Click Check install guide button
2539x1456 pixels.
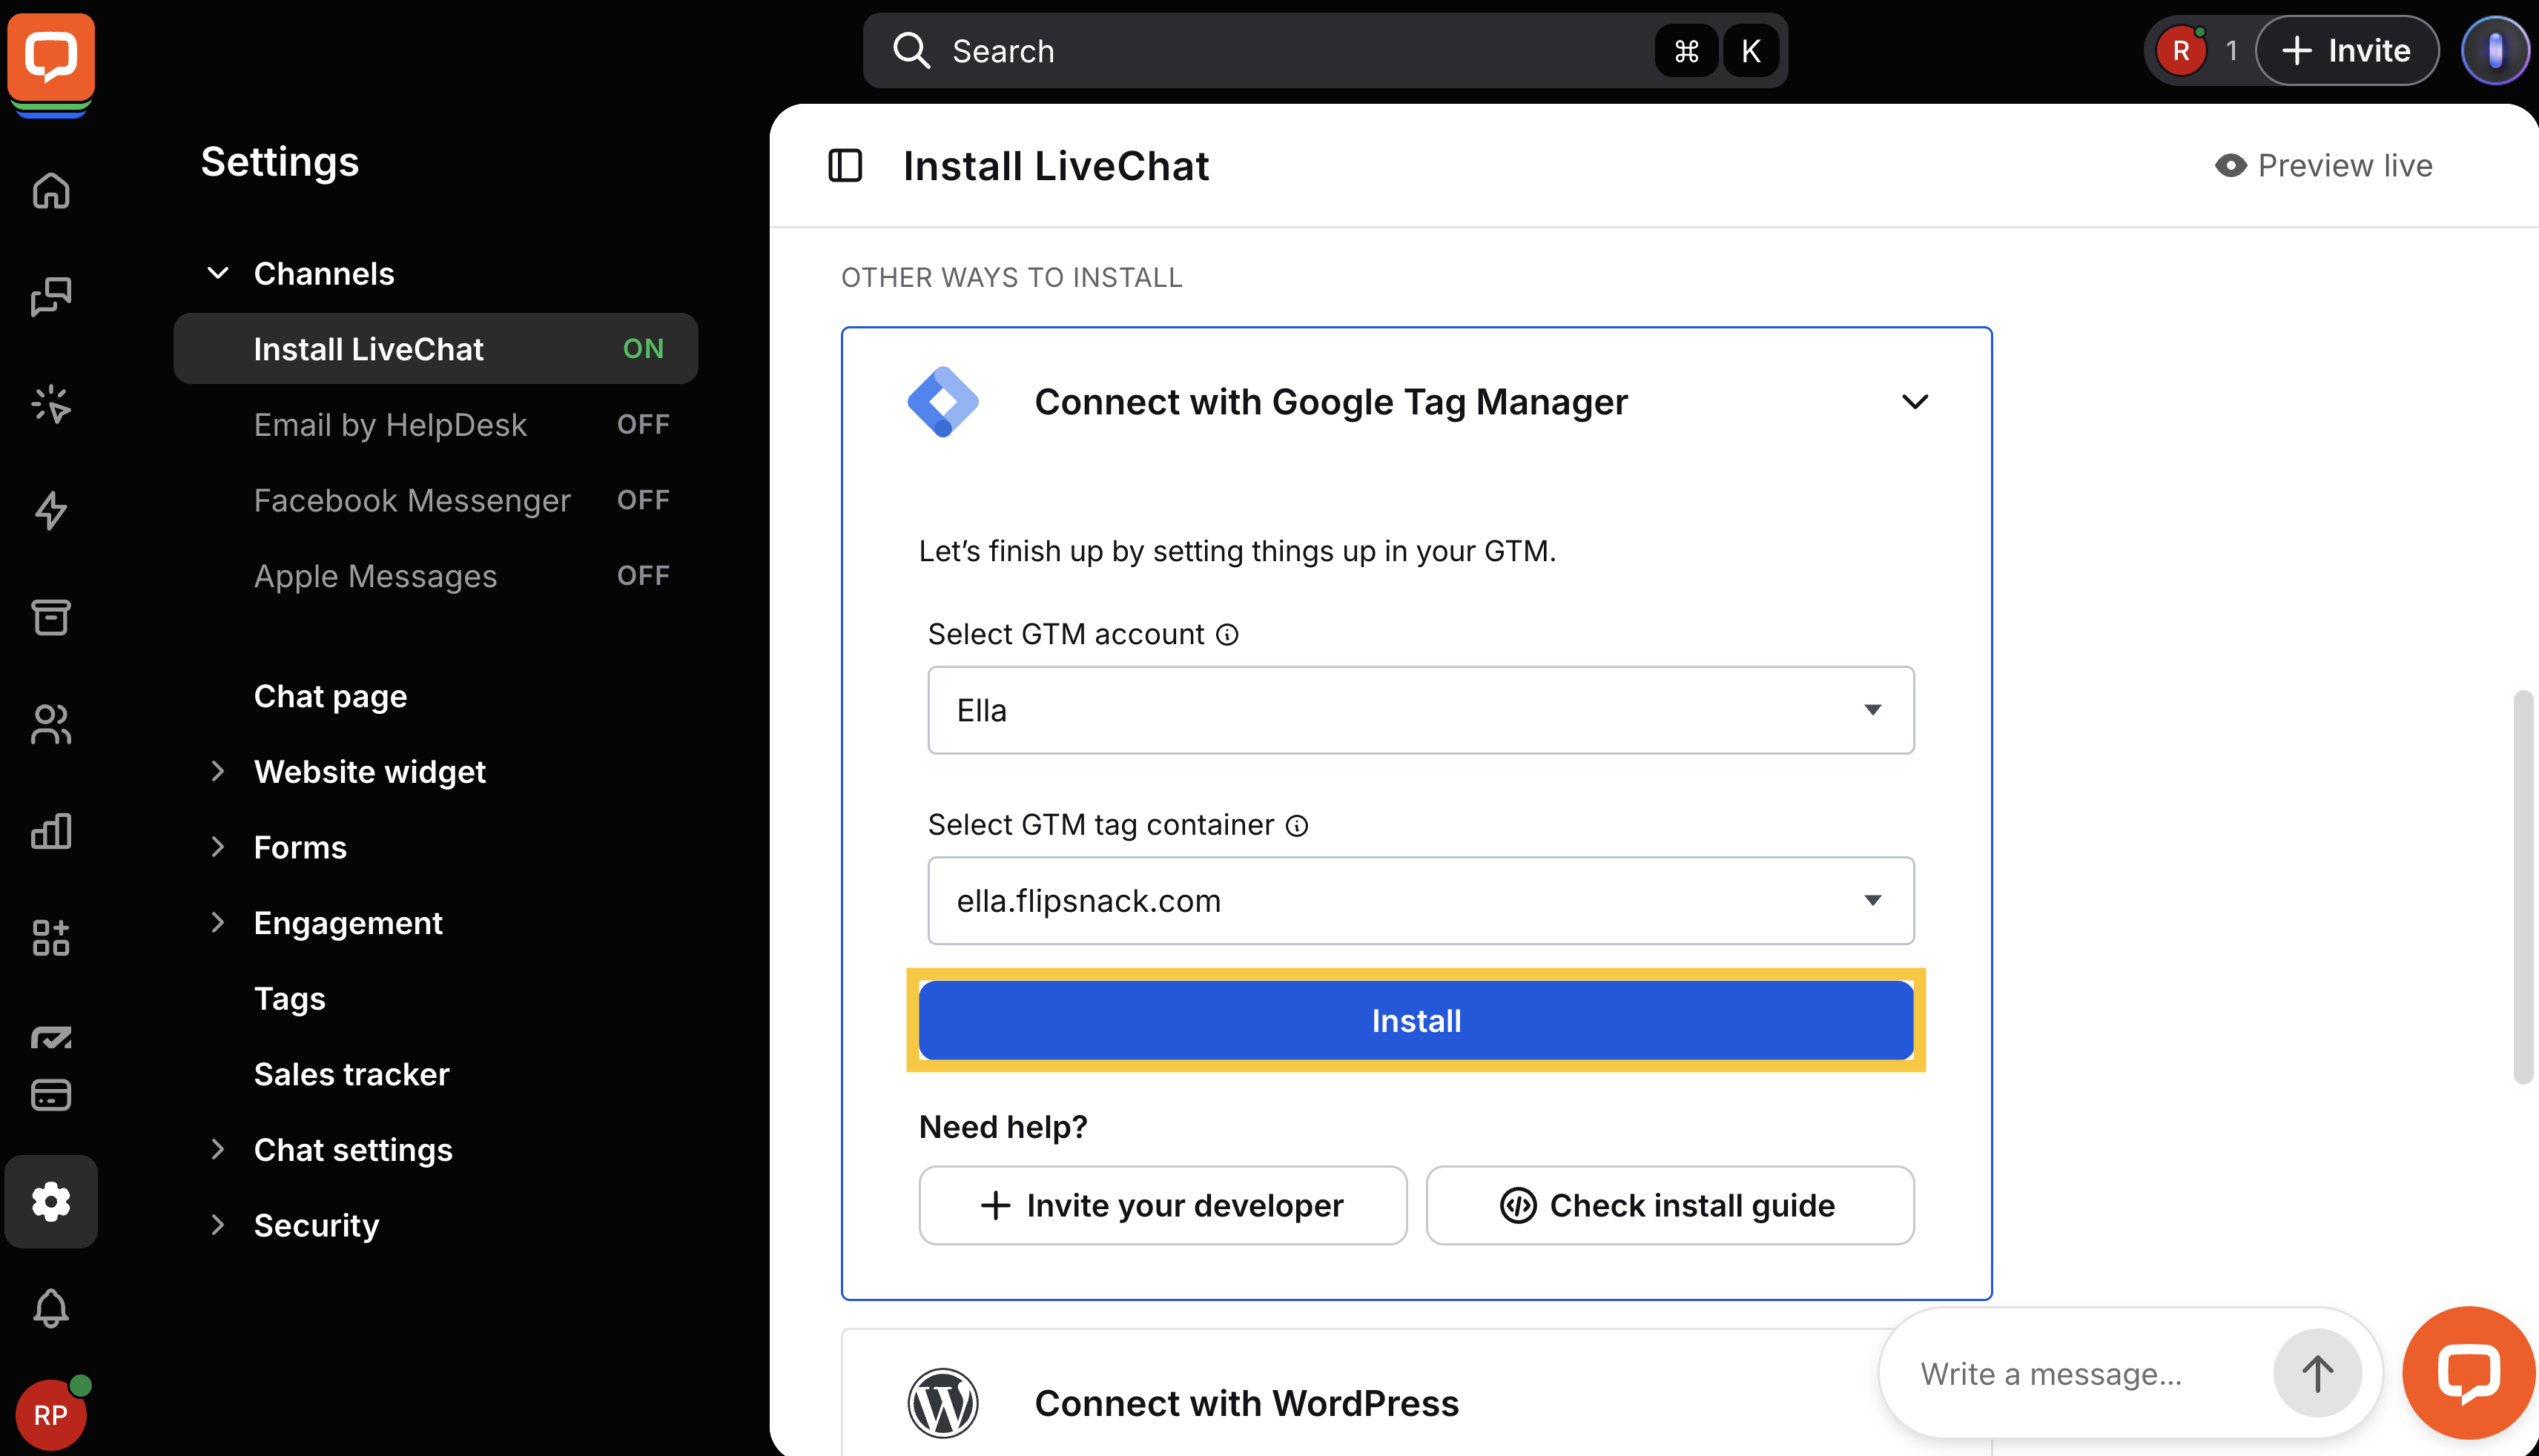tap(1670, 1205)
